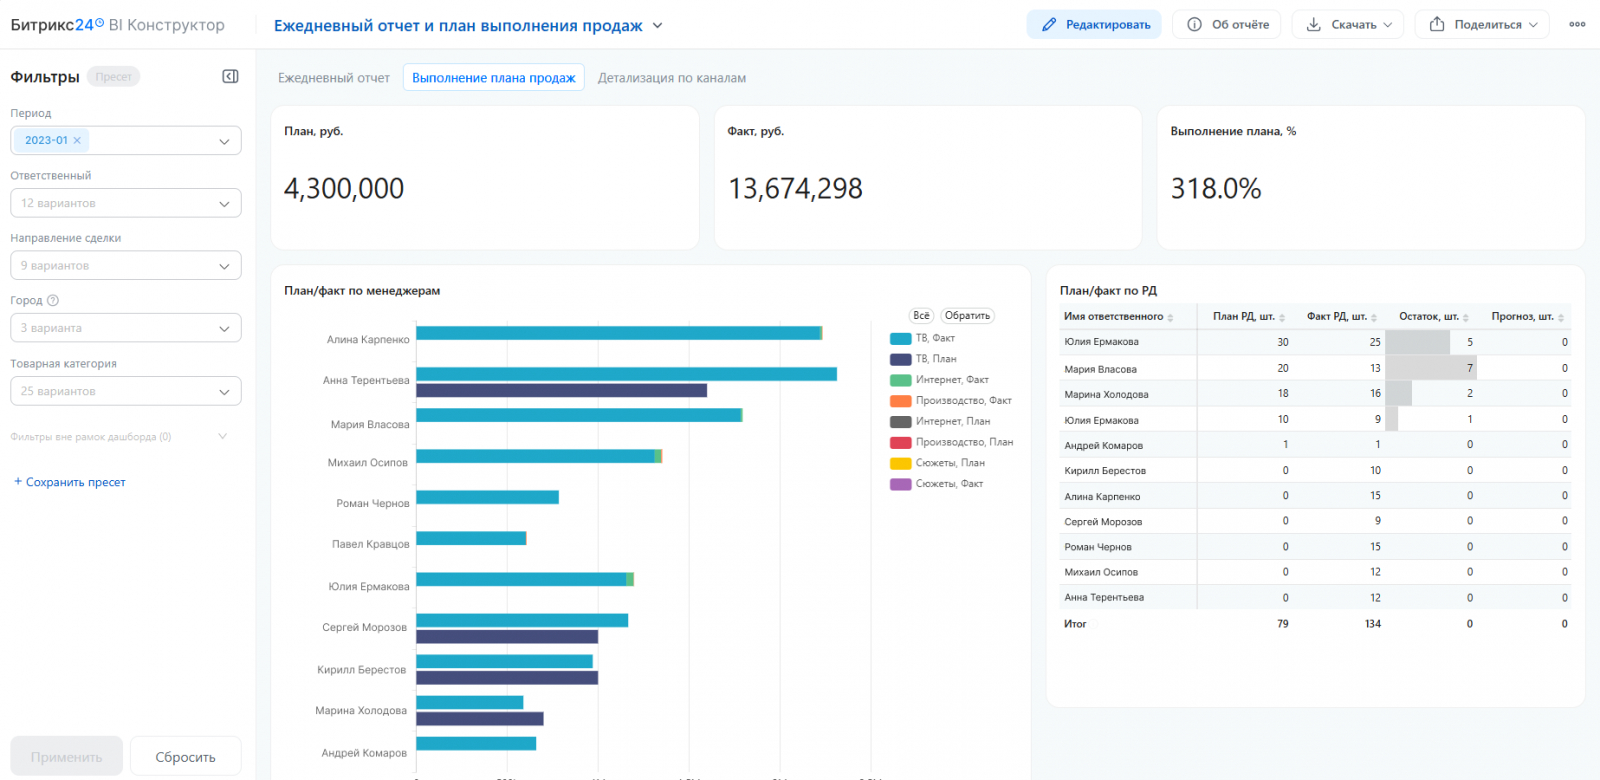The height and width of the screenshot is (780, 1600).
Task: Click Сохранить пресет link
Action: click(70, 482)
